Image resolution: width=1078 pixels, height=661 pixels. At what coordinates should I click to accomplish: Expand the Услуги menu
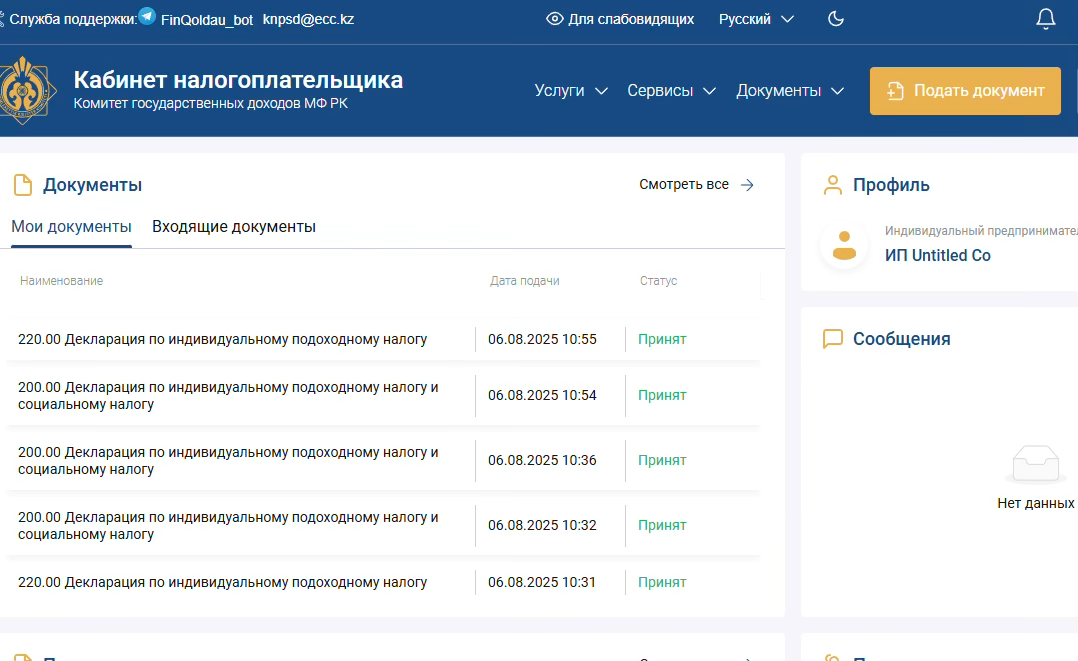tap(571, 90)
